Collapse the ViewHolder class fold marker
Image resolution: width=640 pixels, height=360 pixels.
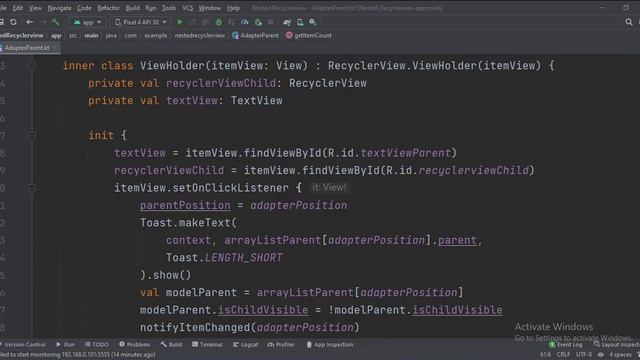[32, 66]
